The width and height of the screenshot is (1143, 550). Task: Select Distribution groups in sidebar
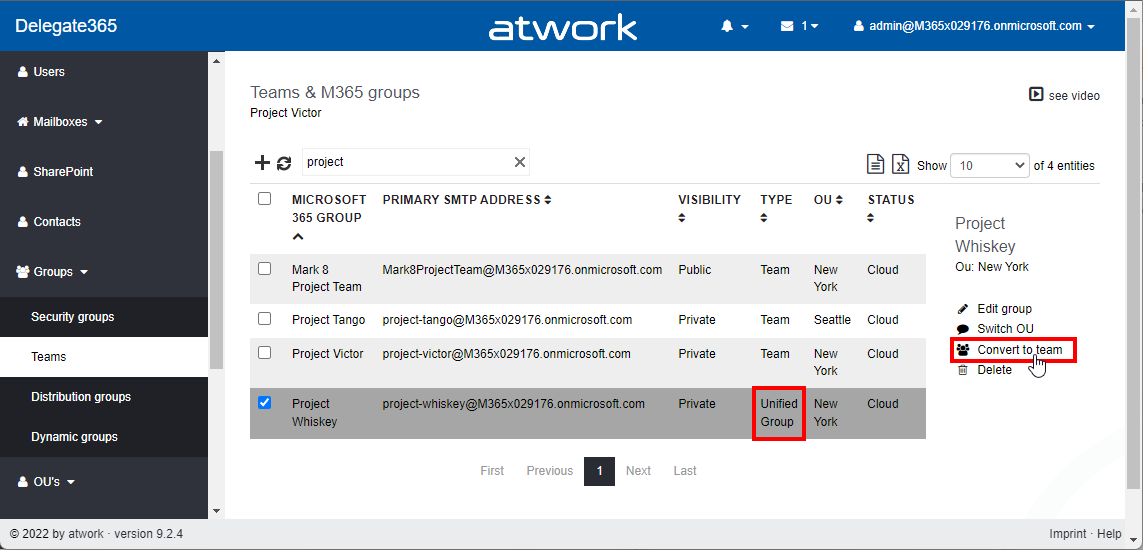tap(81, 397)
